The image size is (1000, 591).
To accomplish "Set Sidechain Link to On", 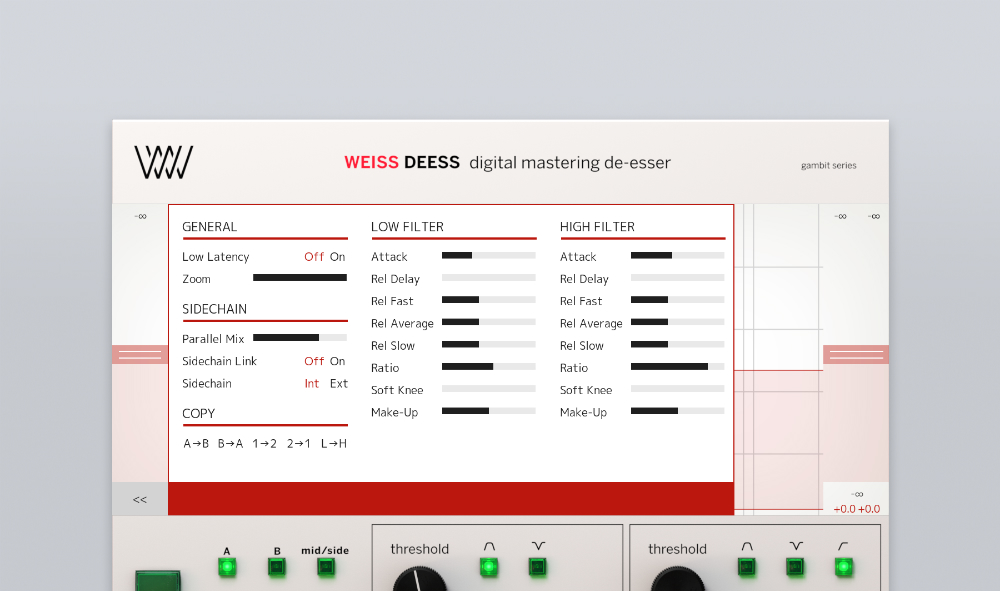I will (338, 361).
